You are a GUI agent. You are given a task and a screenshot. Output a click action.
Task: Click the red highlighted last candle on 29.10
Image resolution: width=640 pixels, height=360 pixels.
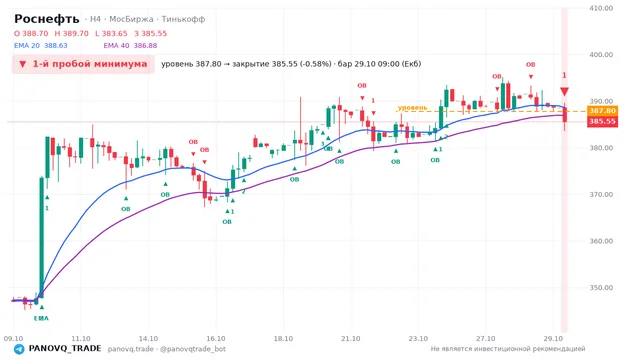pos(564,116)
